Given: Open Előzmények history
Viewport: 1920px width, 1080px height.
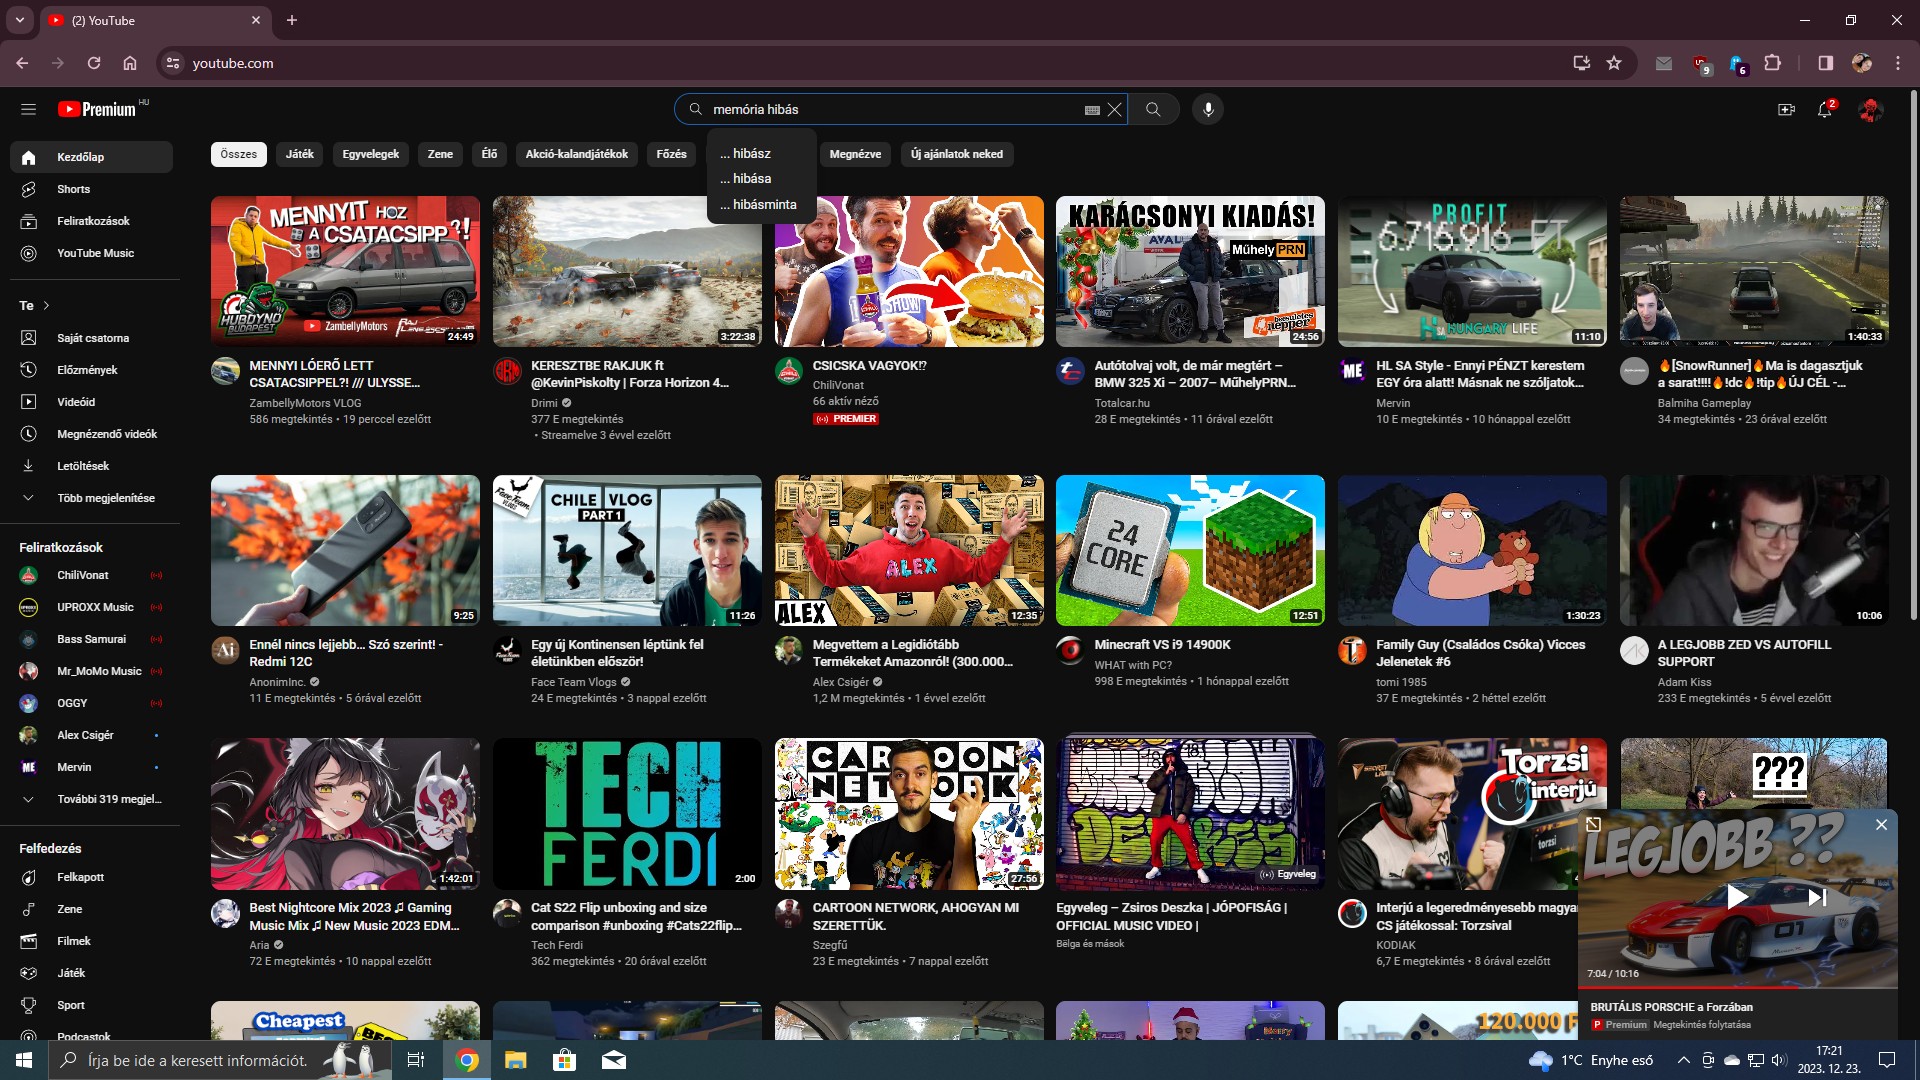Looking at the screenshot, I should (91, 370).
